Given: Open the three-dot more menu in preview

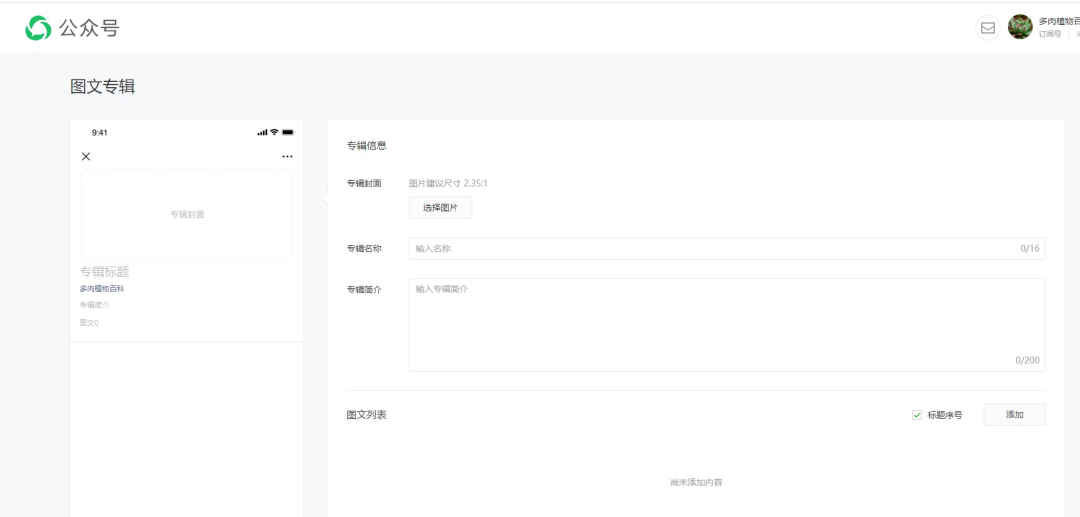Looking at the screenshot, I should (x=287, y=156).
